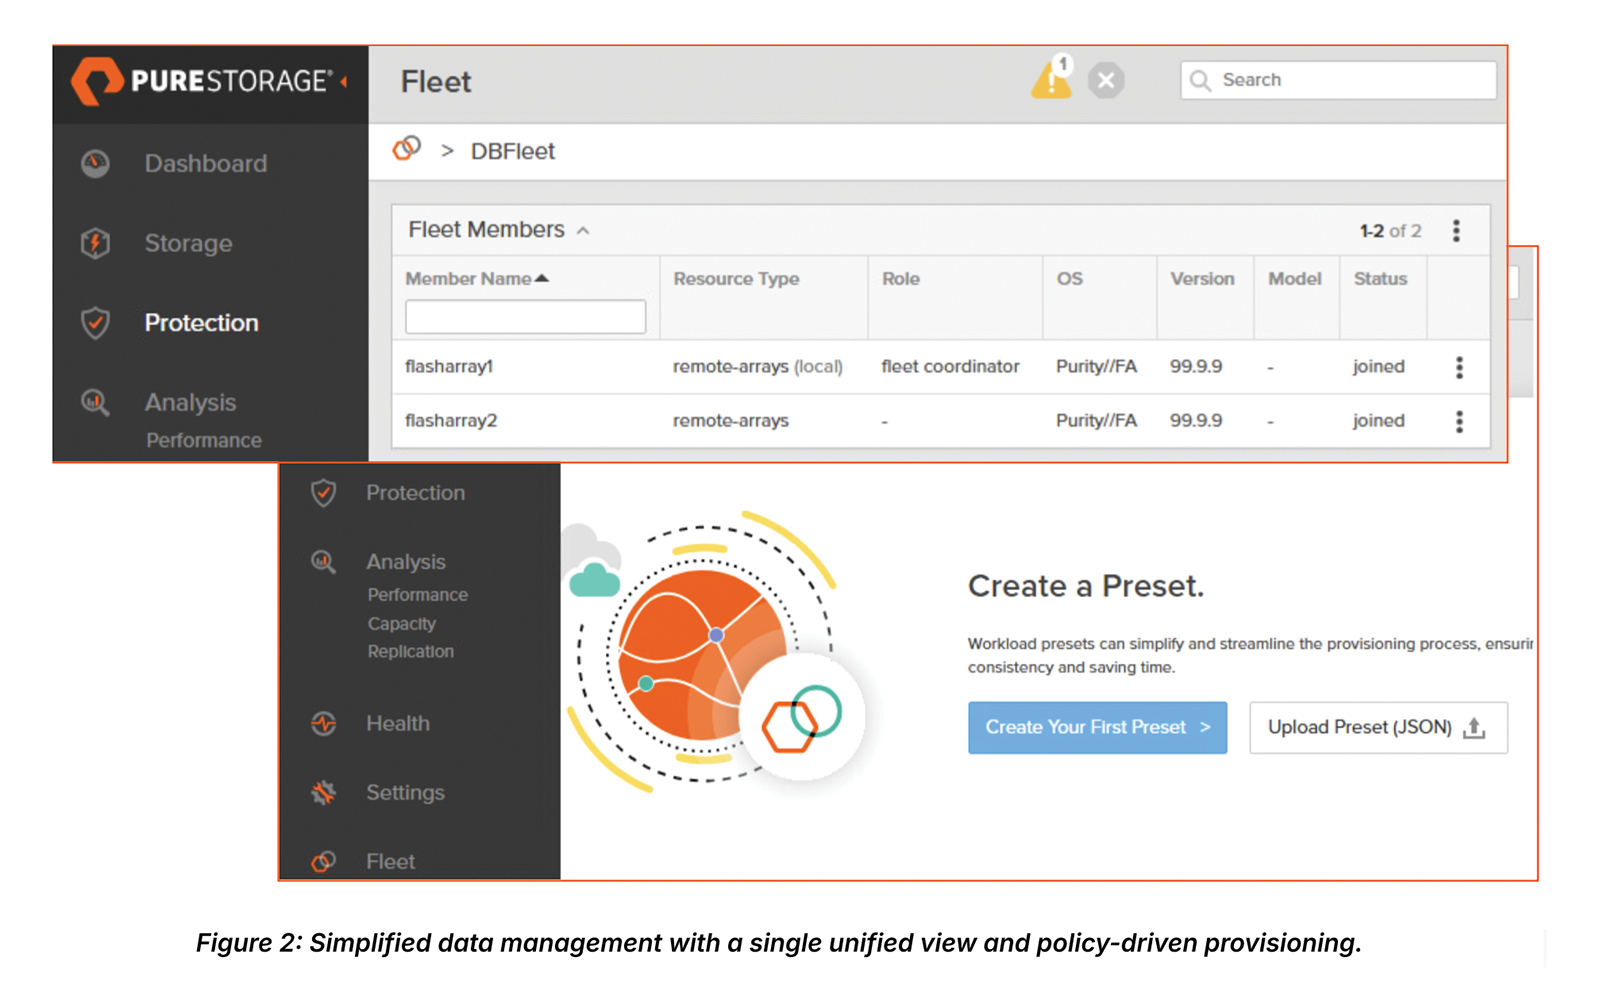This screenshot has height=981, width=1600.
Task: Click OS column header
Action: (1069, 279)
